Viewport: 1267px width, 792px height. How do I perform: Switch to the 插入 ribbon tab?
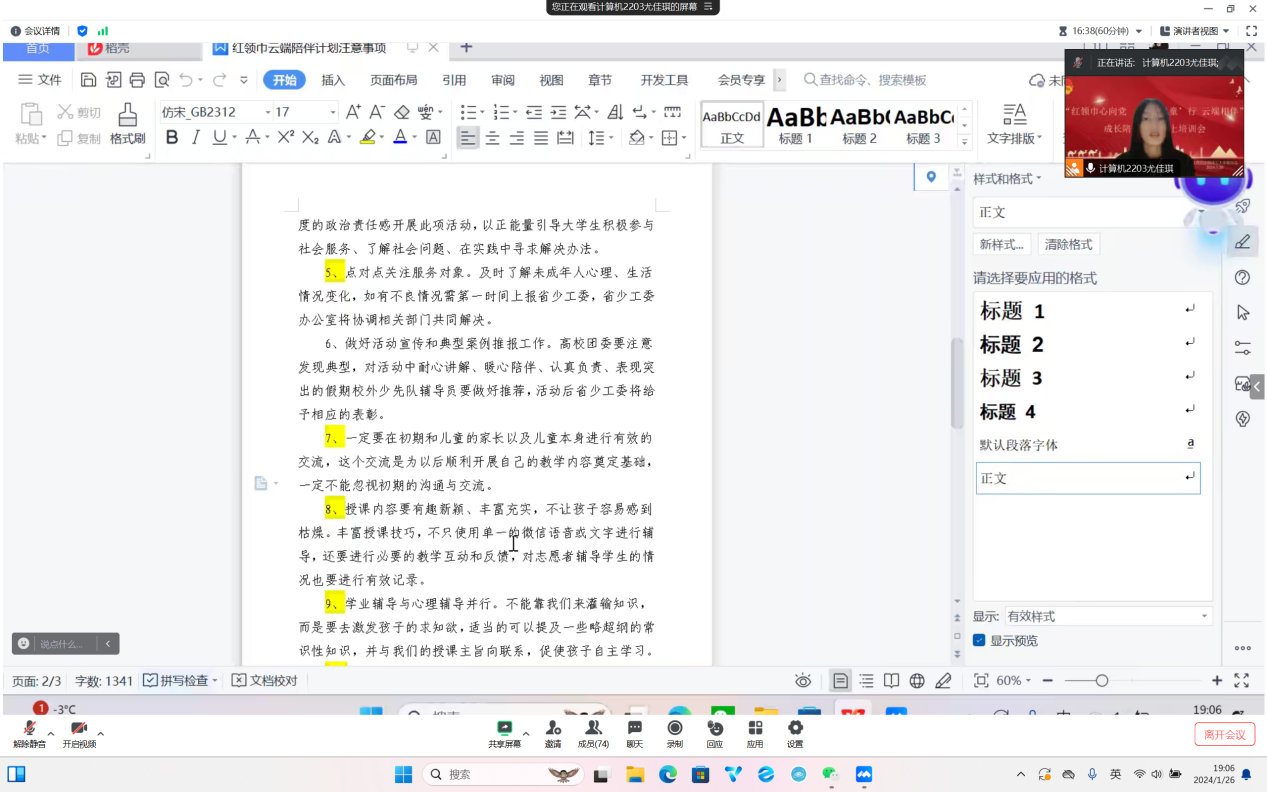[333, 80]
